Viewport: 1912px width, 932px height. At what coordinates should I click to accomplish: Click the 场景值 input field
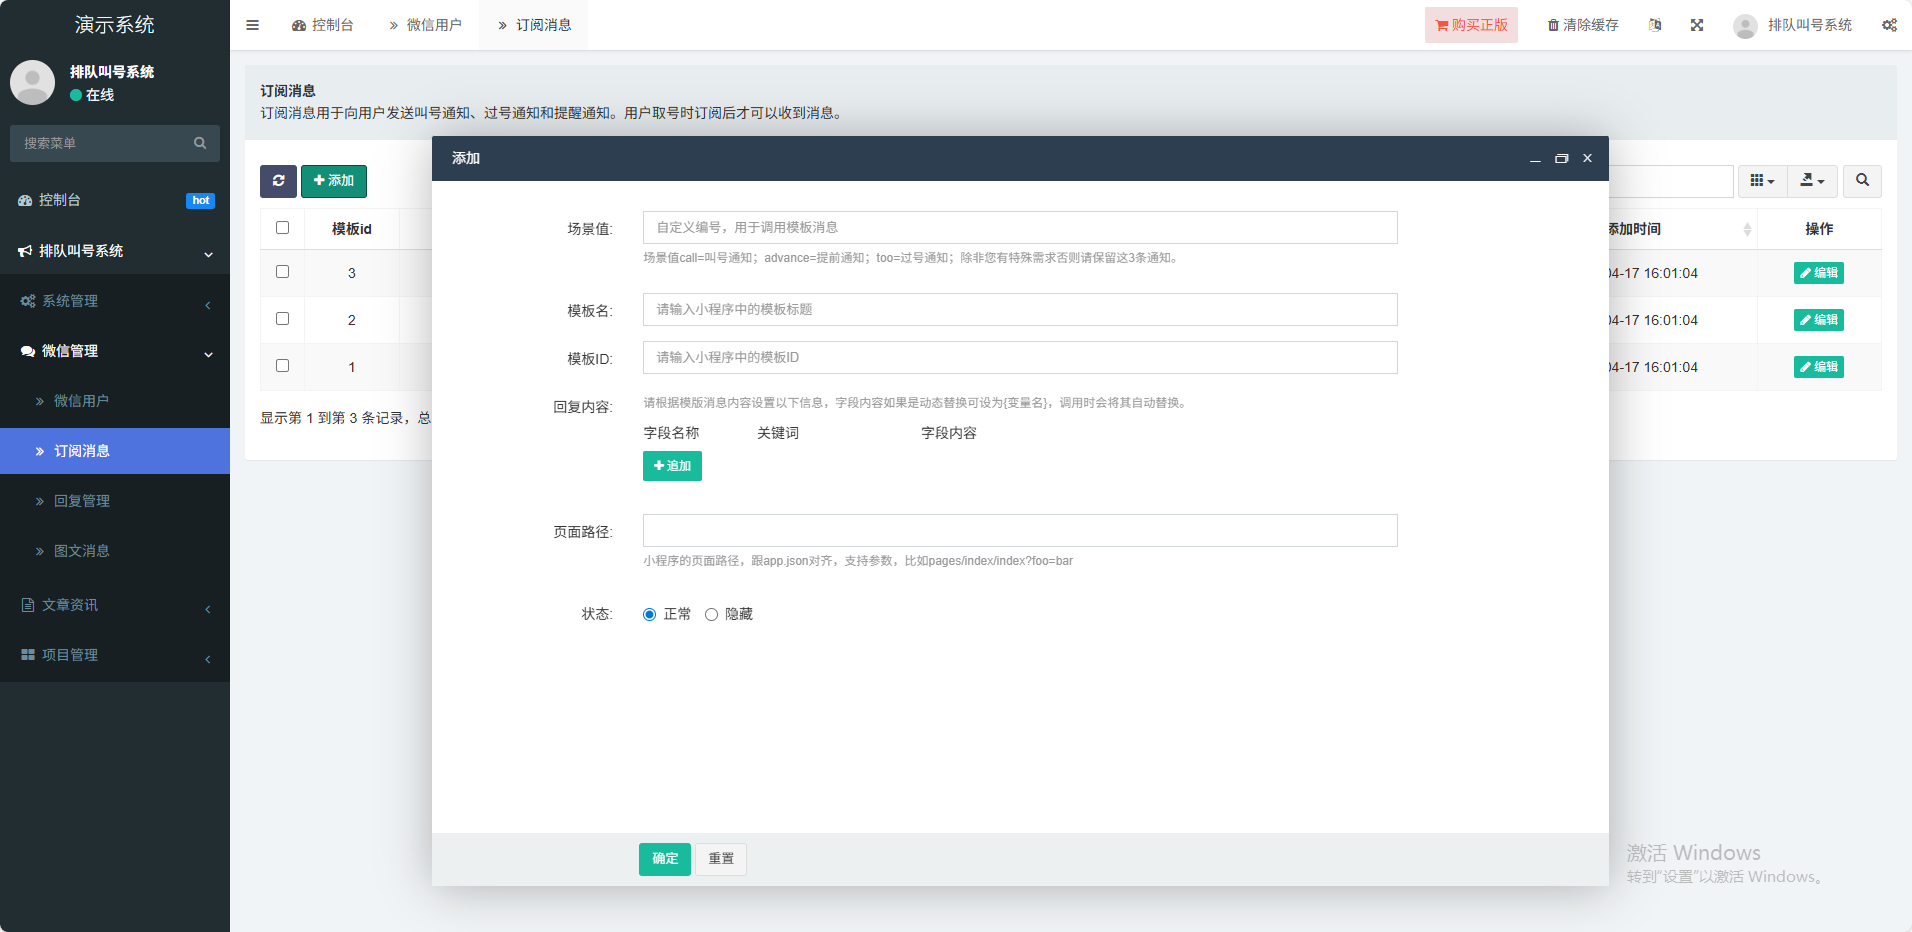point(1019,228)
